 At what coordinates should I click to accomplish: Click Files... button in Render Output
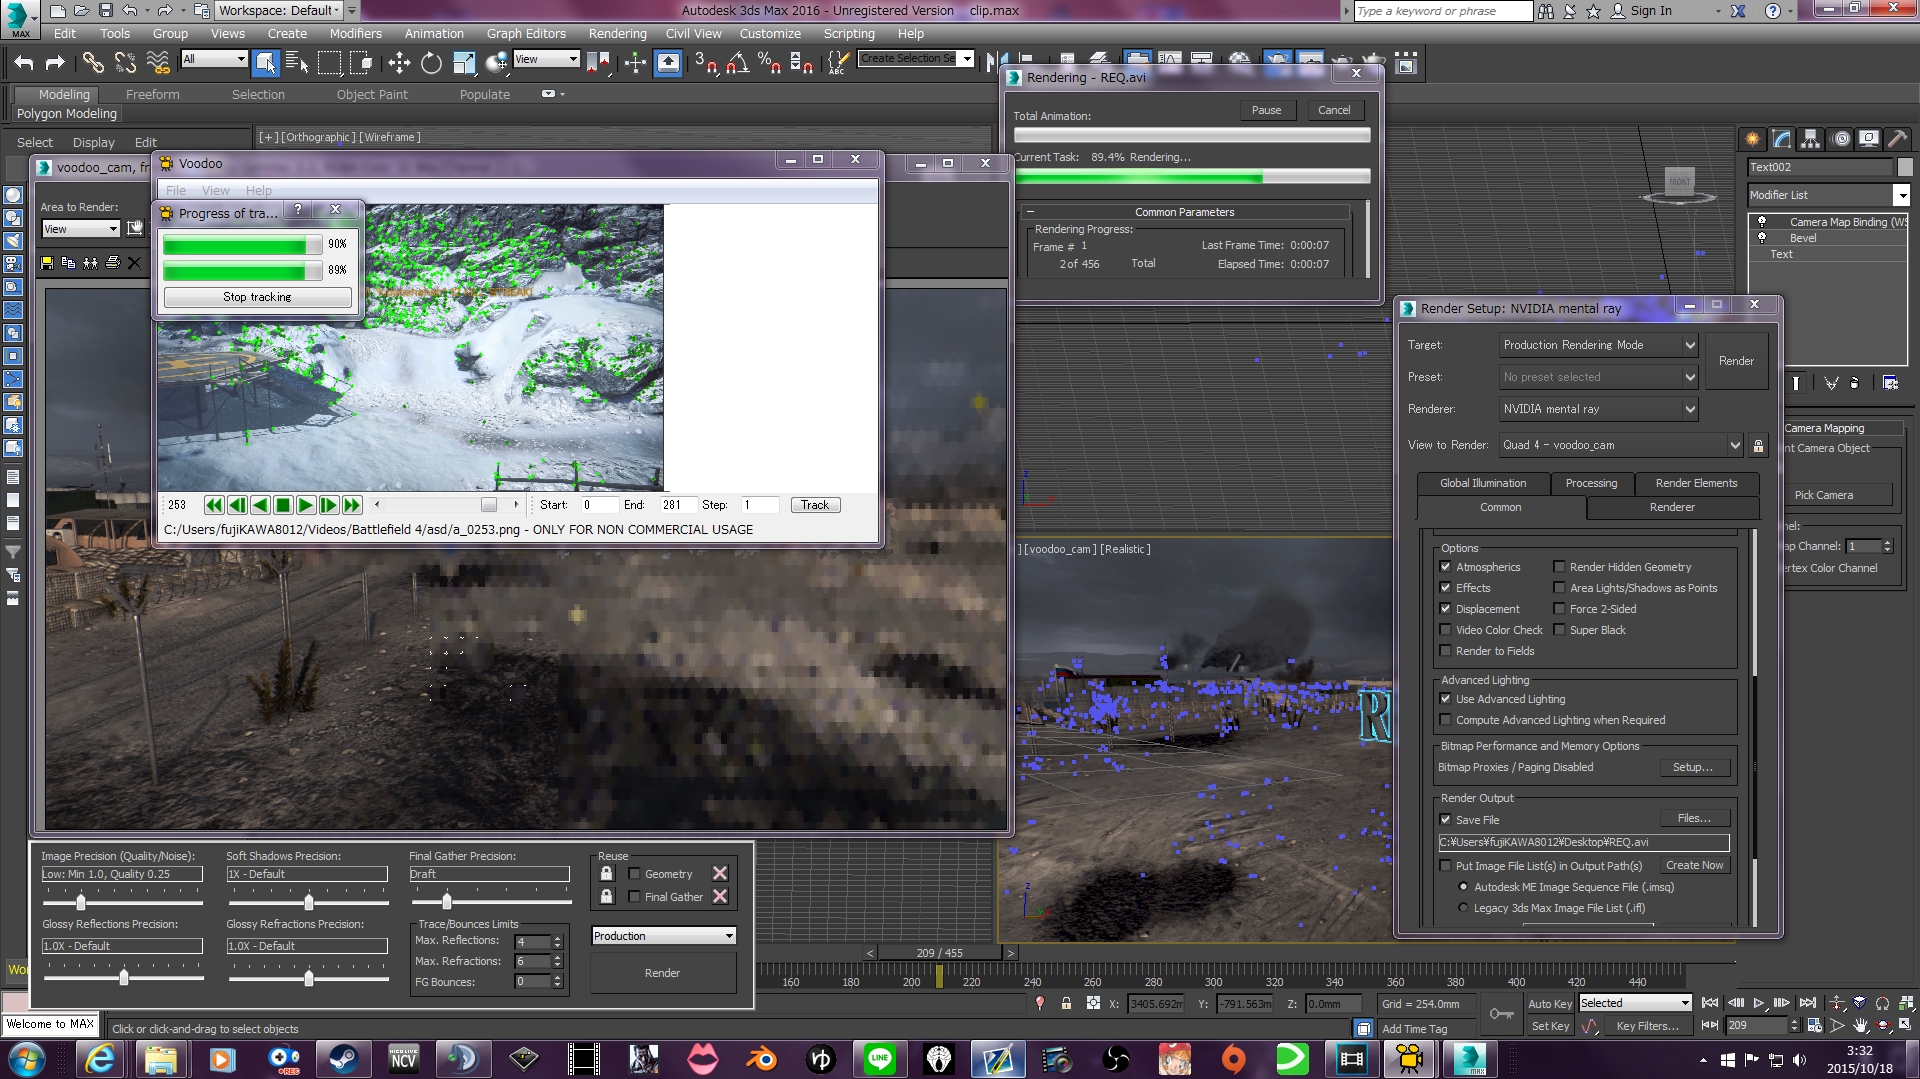point(1694,818)
